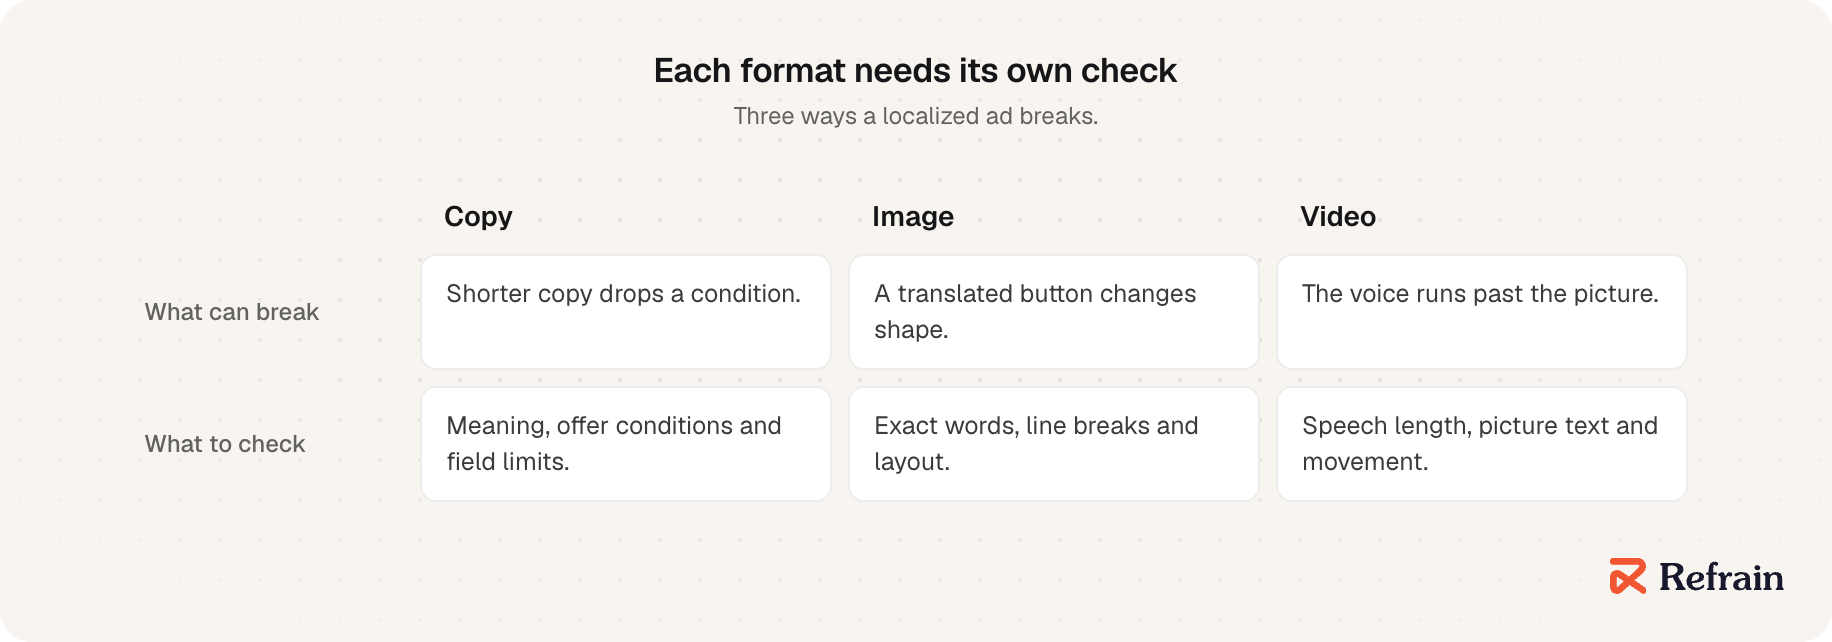
Task: Click the 'Speech length, picture text and movement.' card
Action: click(1482, 444)
